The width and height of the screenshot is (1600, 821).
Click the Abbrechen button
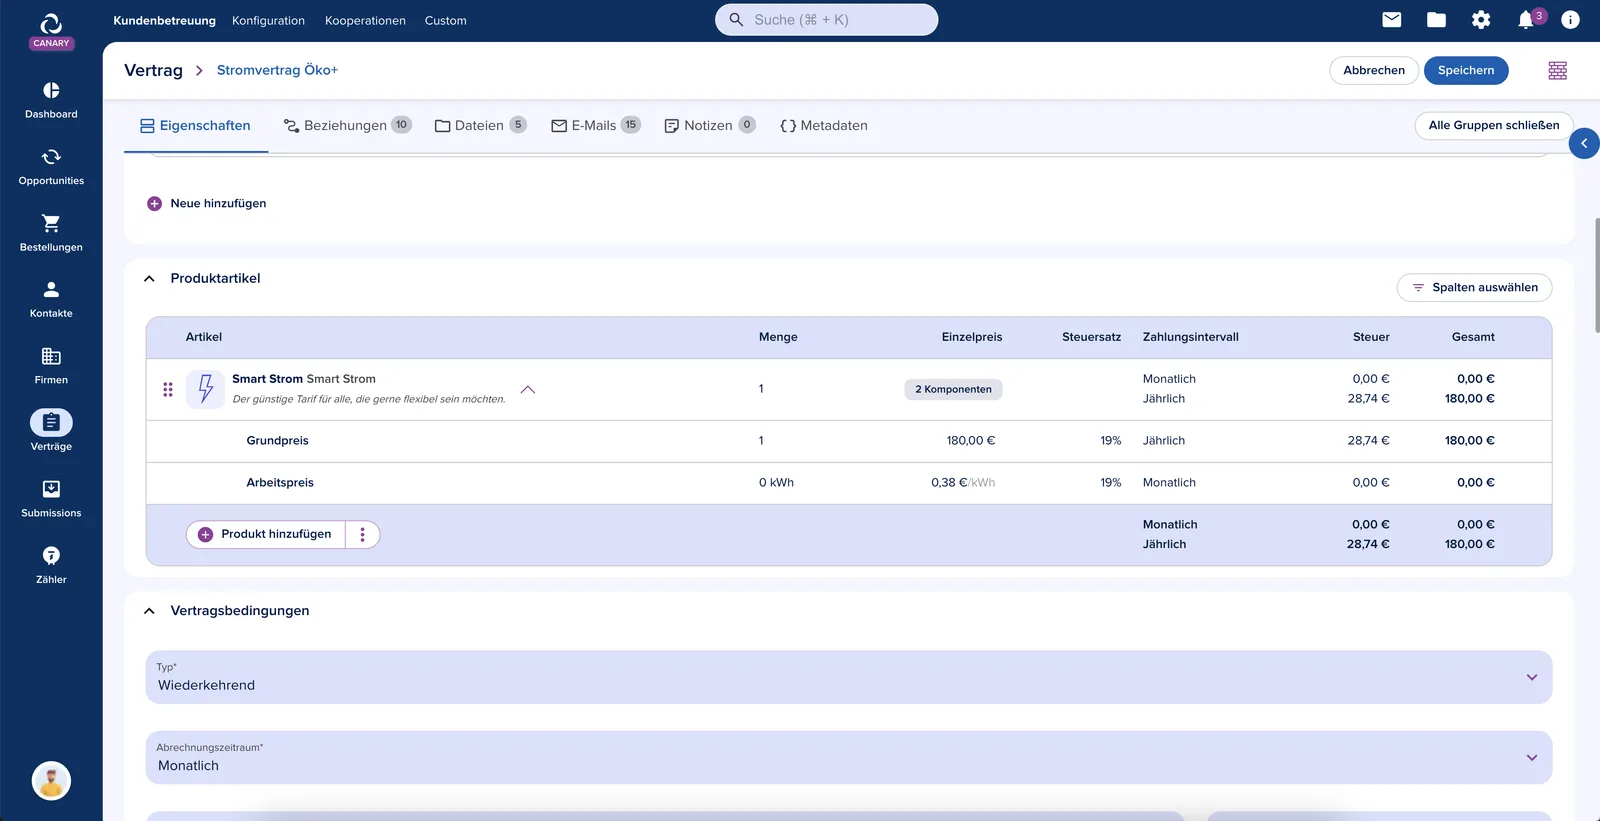1374,70
